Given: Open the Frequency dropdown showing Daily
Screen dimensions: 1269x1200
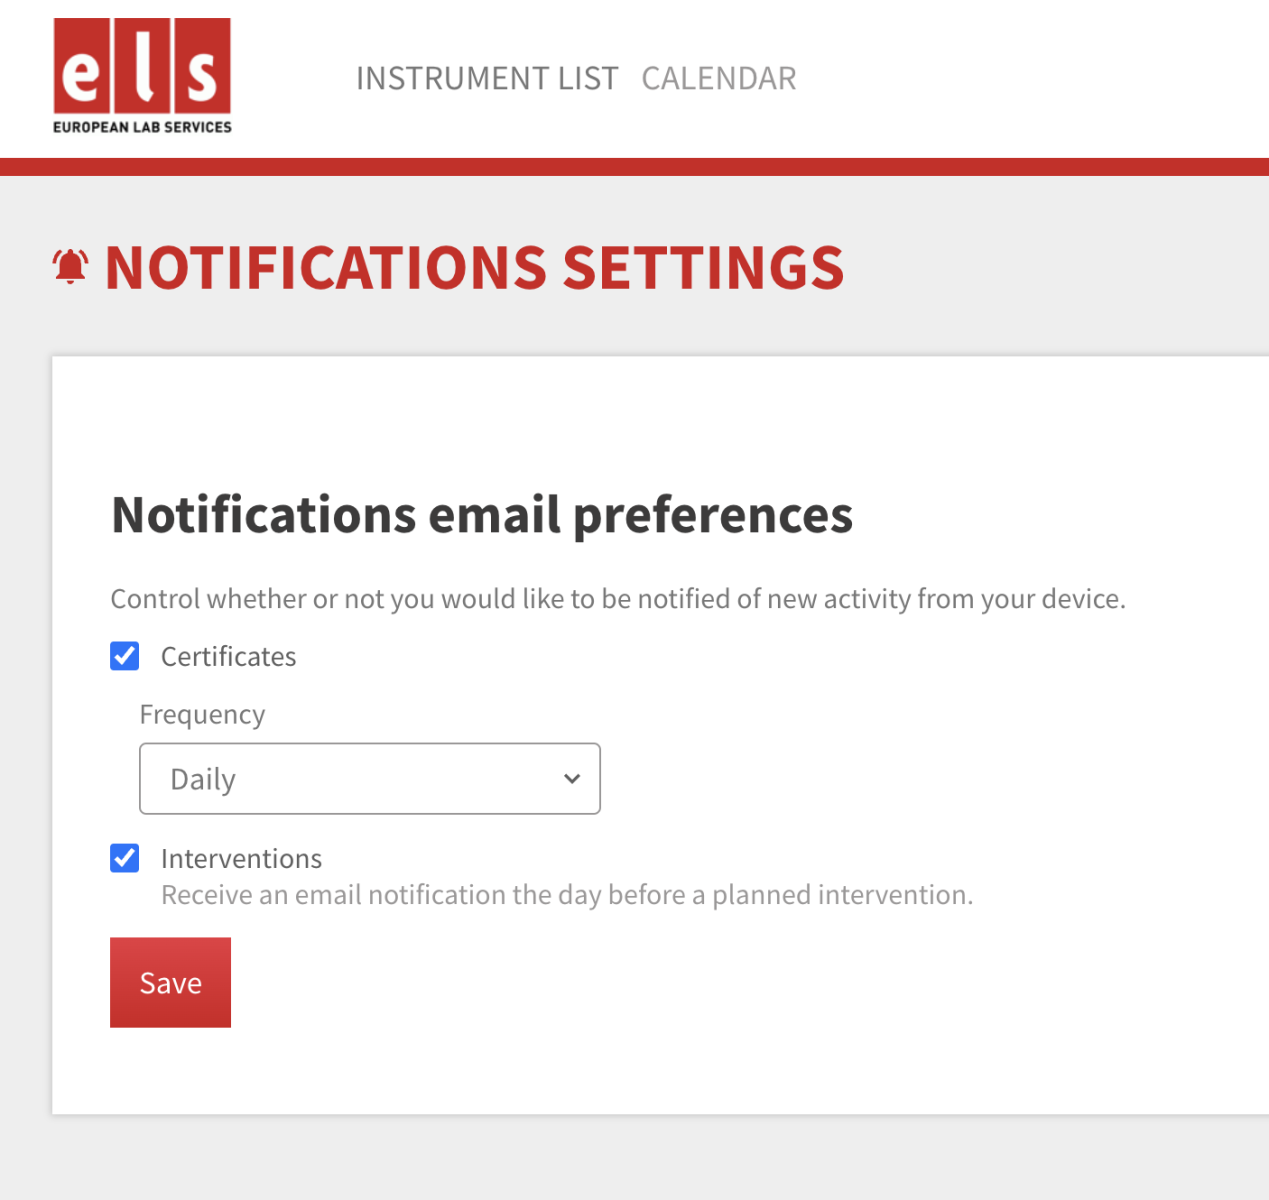Looking at the screenshot, I should pos(369,779).
